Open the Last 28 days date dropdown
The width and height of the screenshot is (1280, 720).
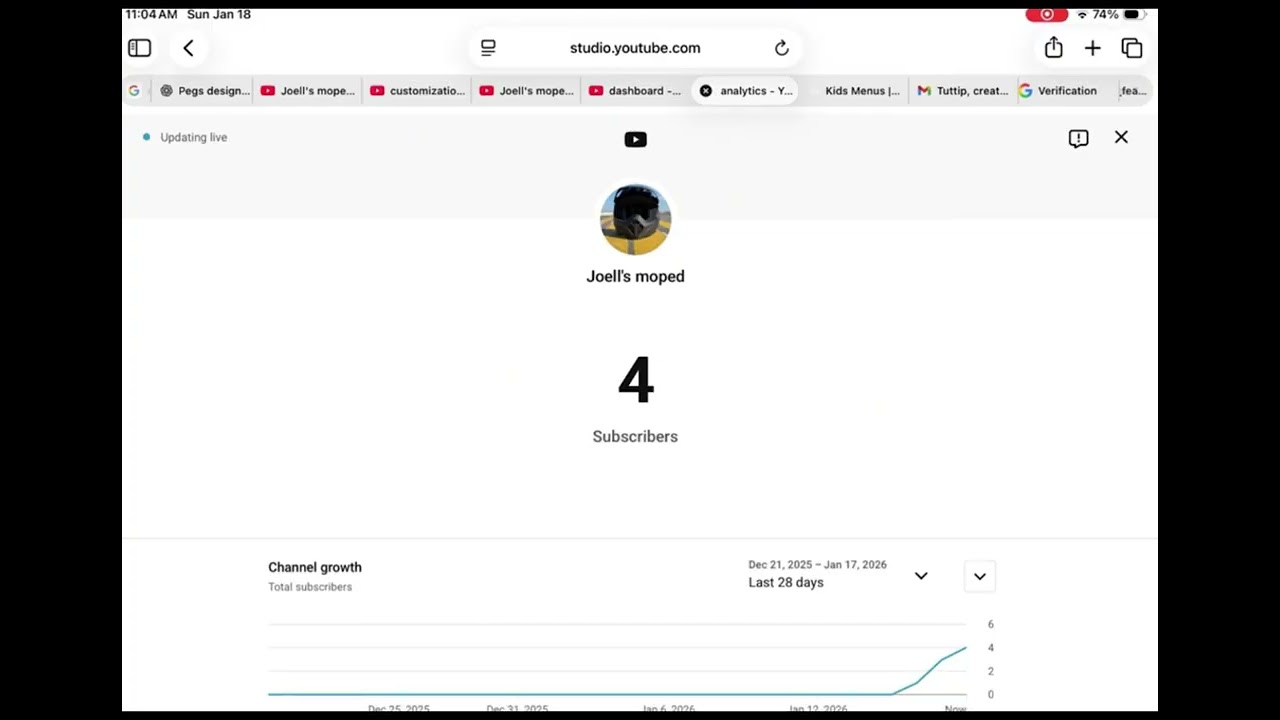pos(838,575)
